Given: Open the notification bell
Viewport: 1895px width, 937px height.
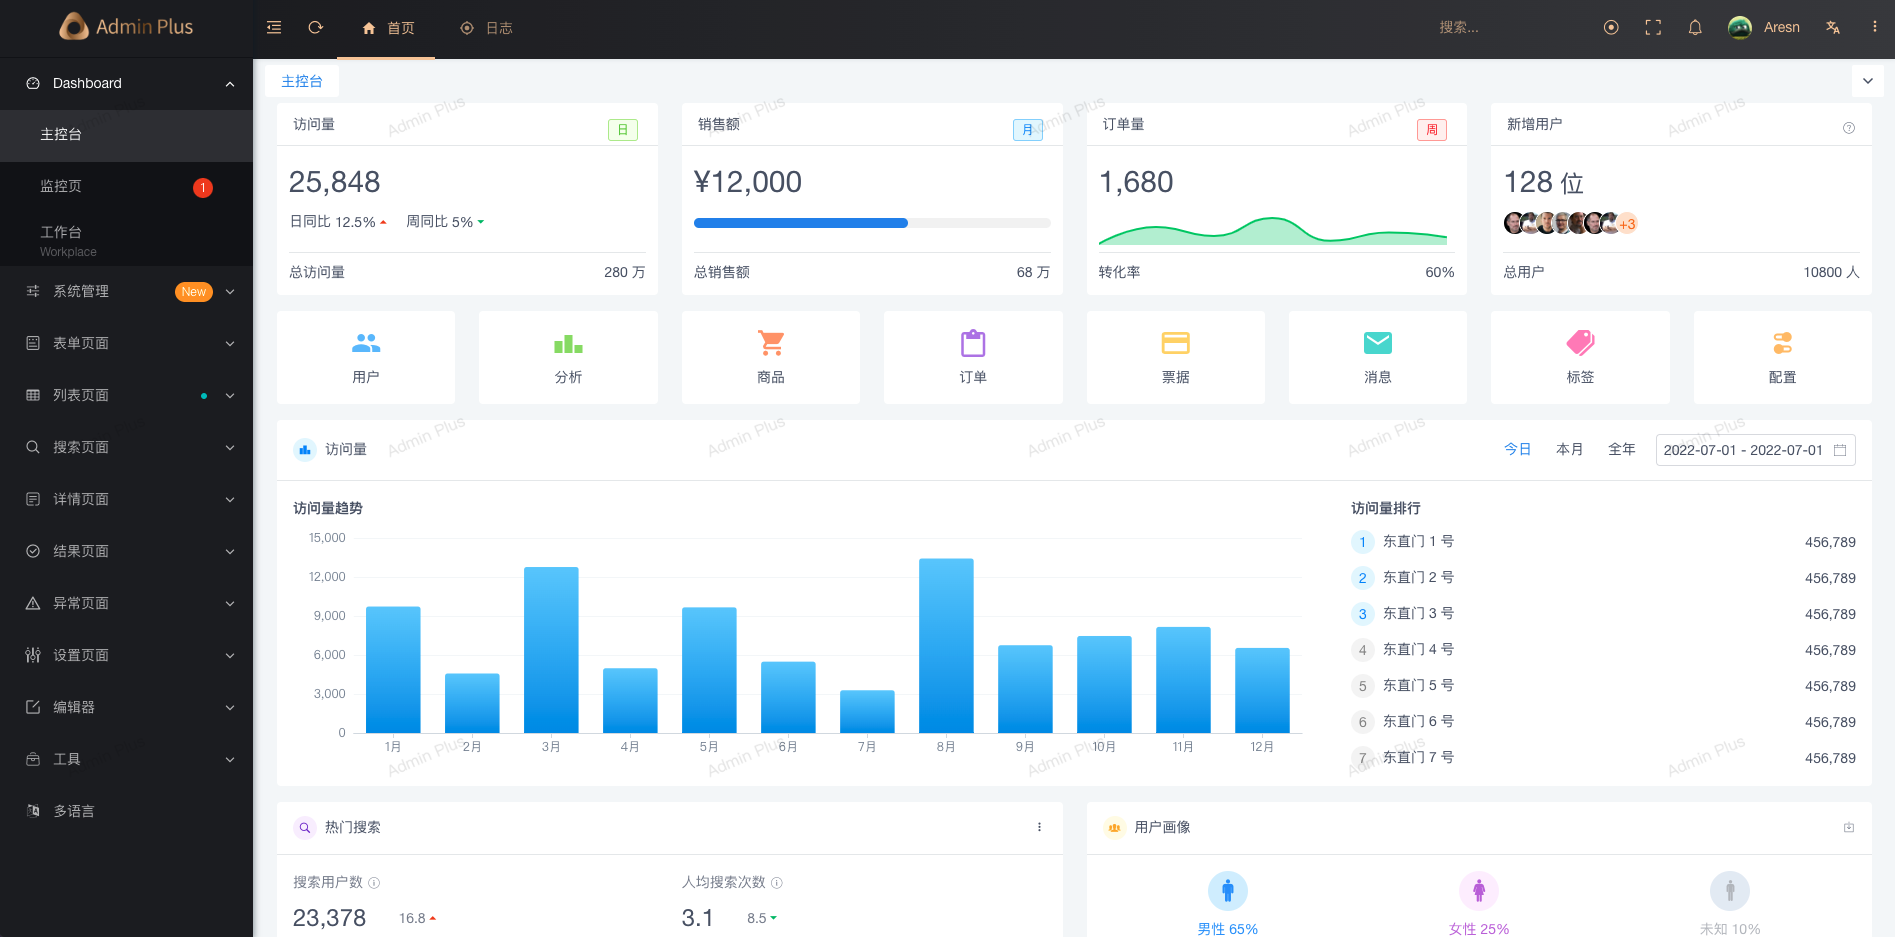Looking at the screenshot, I should pos(1695,28).
